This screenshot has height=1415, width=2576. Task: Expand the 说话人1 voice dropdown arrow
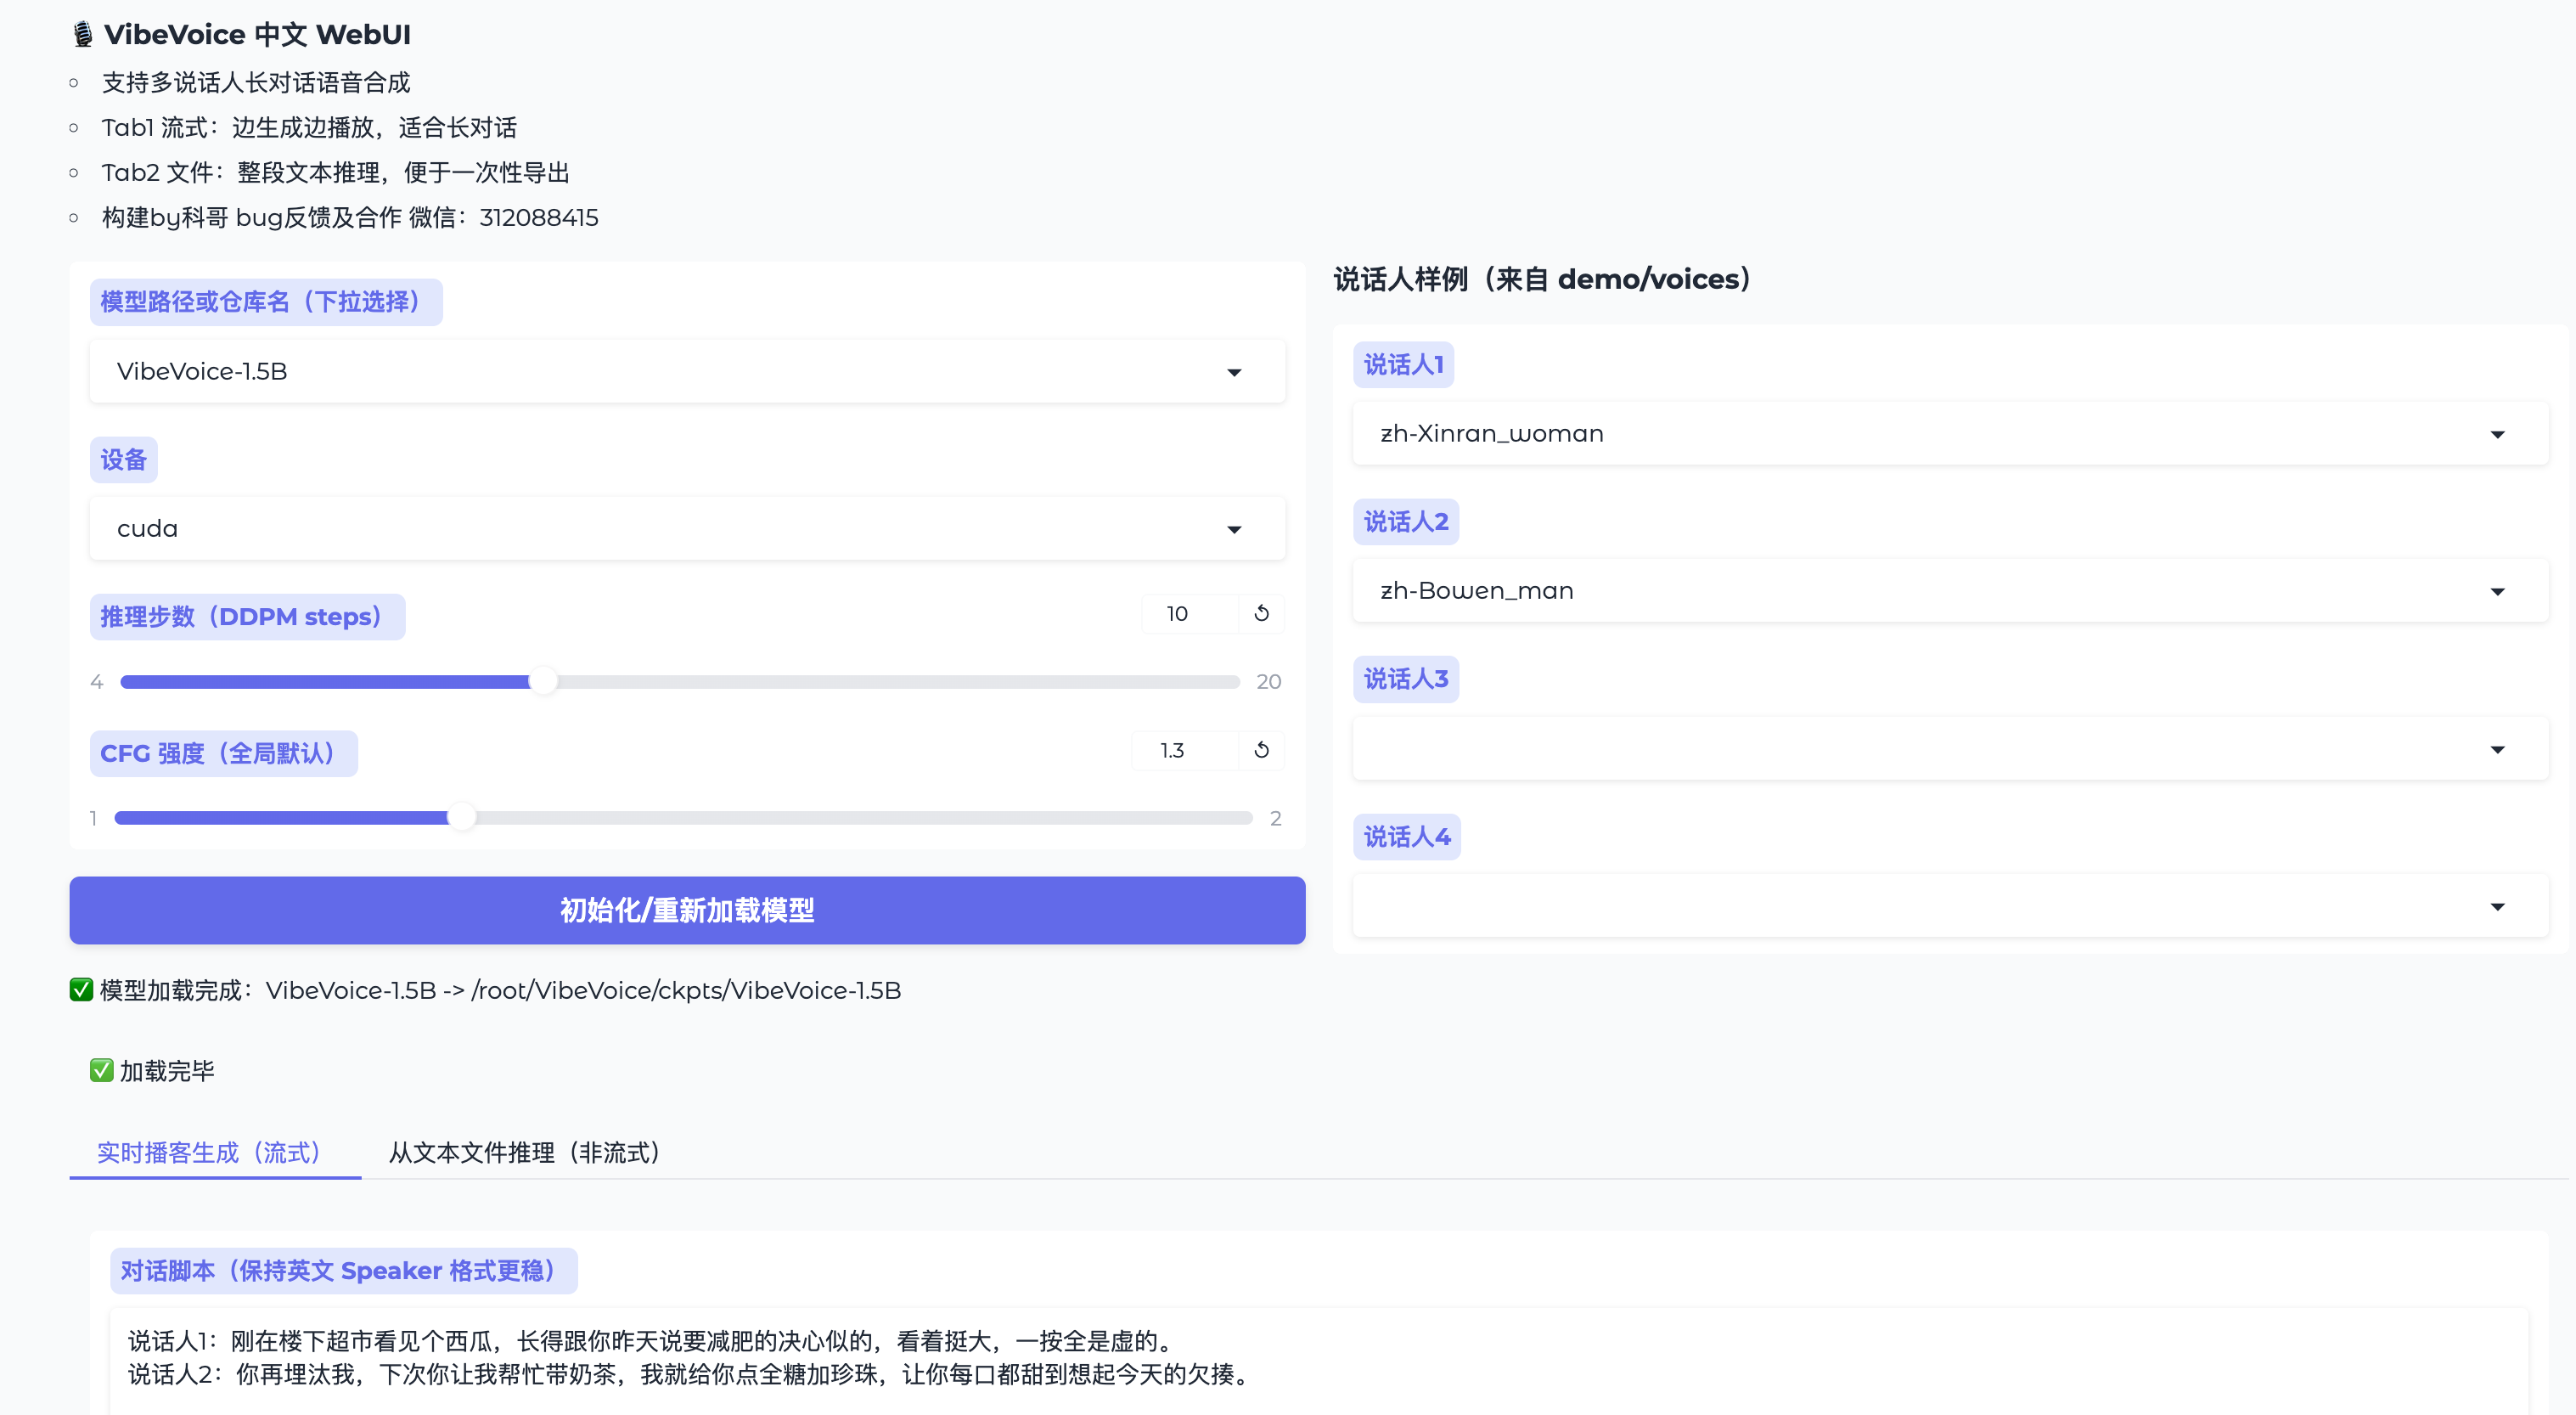coord(2497,434)
